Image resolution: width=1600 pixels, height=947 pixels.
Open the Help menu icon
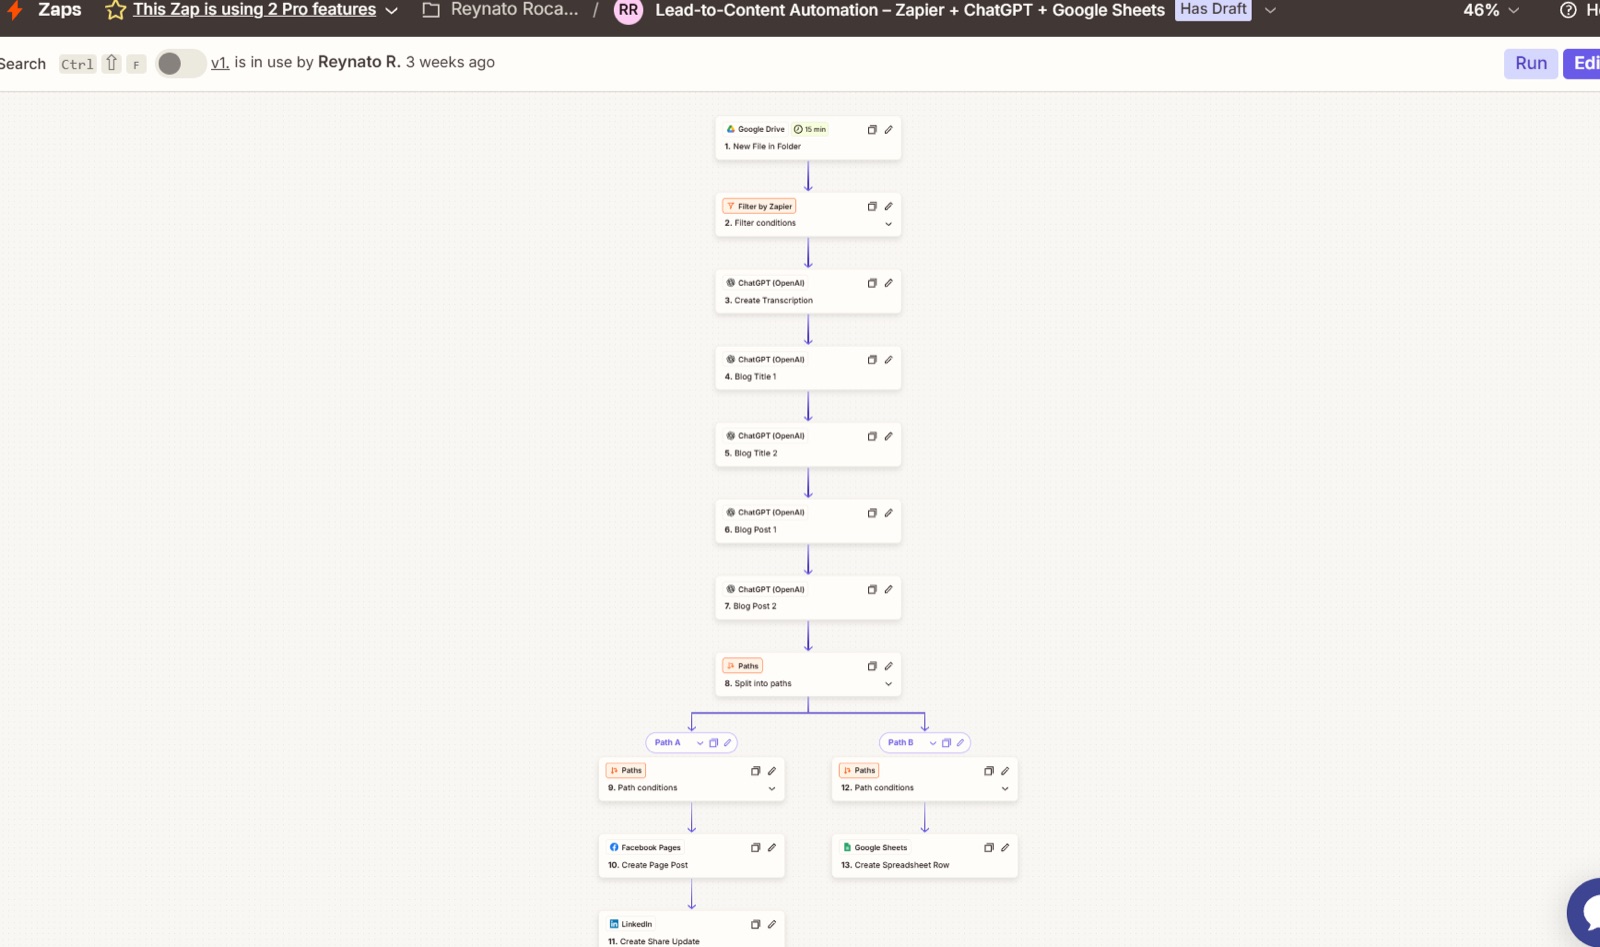click(1568, 10)
